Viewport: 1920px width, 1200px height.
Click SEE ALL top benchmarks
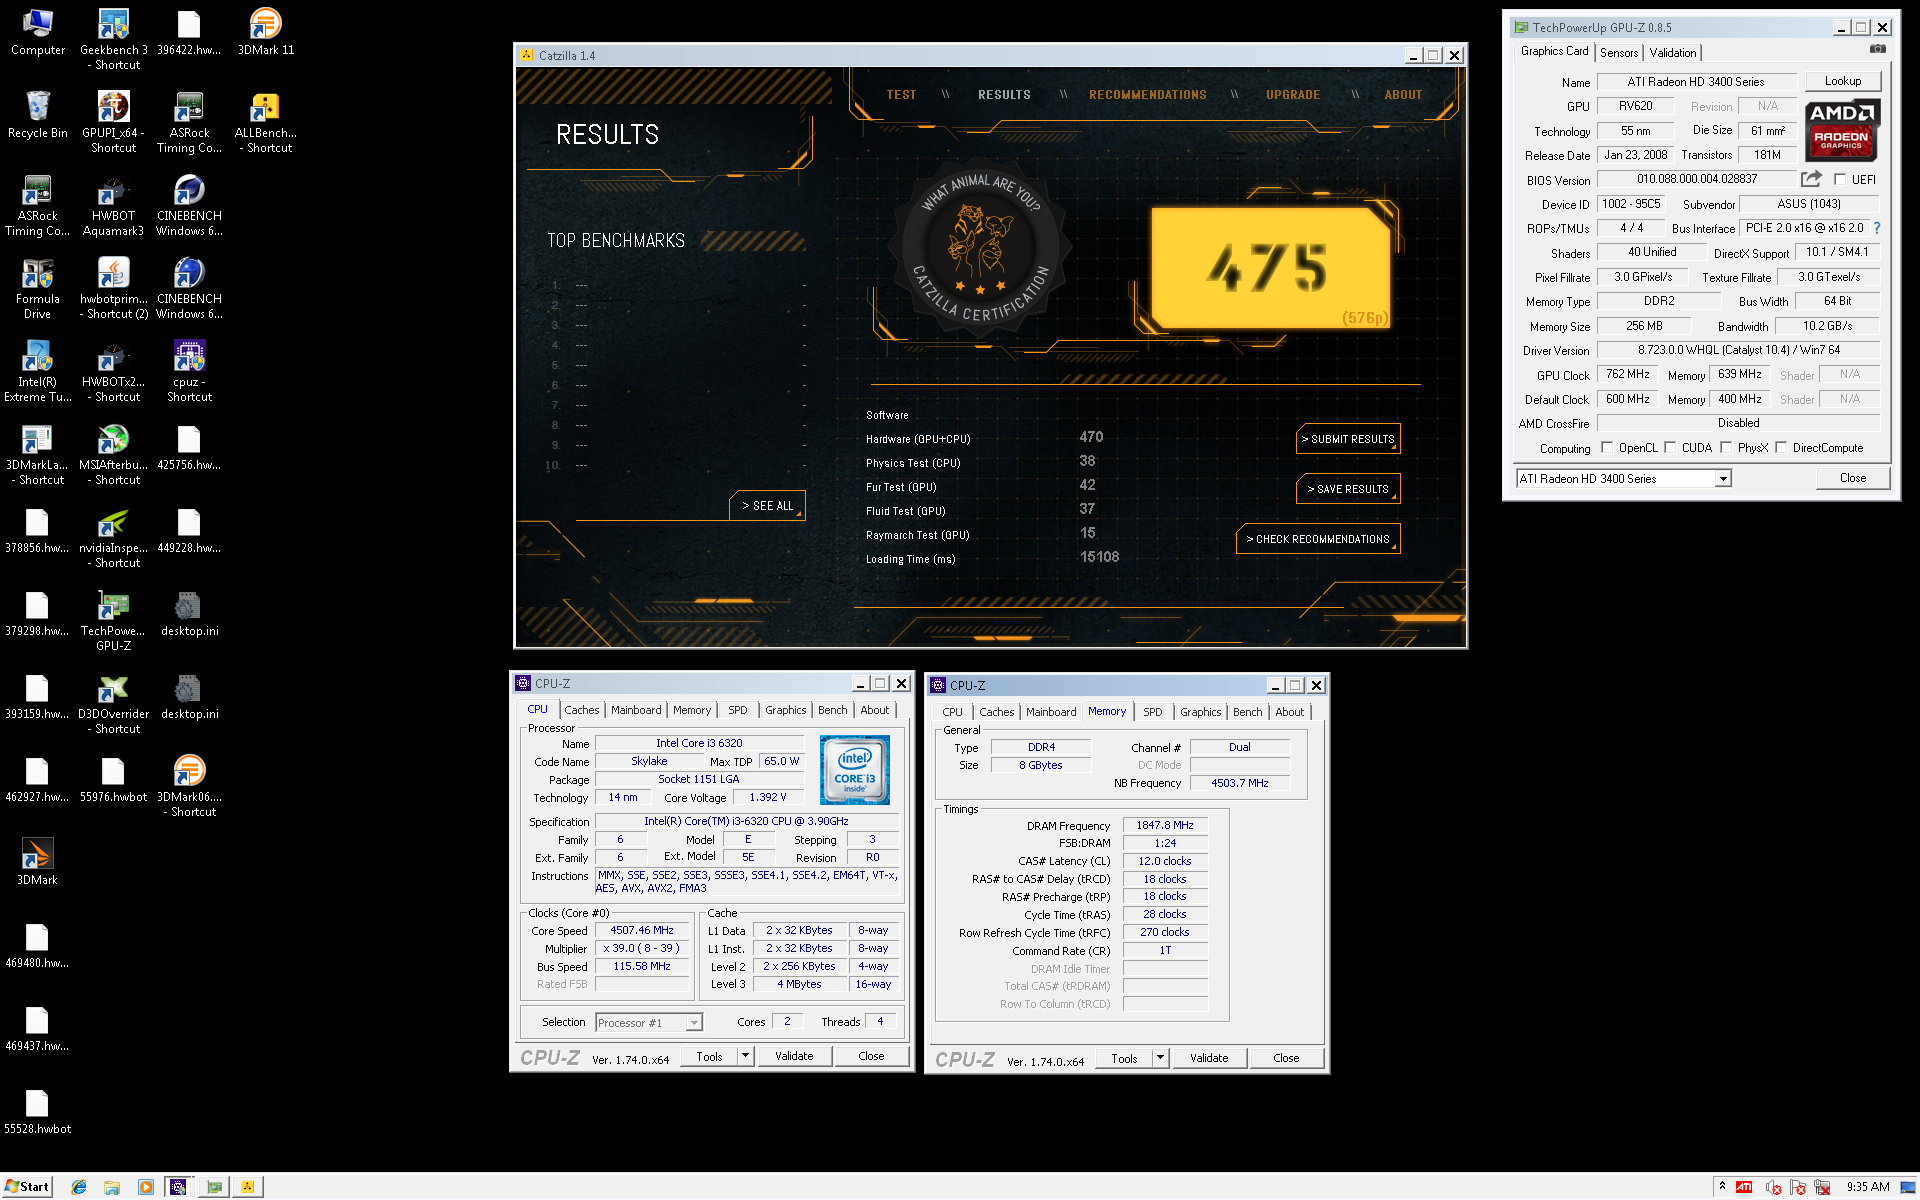(x=767, y=506)
